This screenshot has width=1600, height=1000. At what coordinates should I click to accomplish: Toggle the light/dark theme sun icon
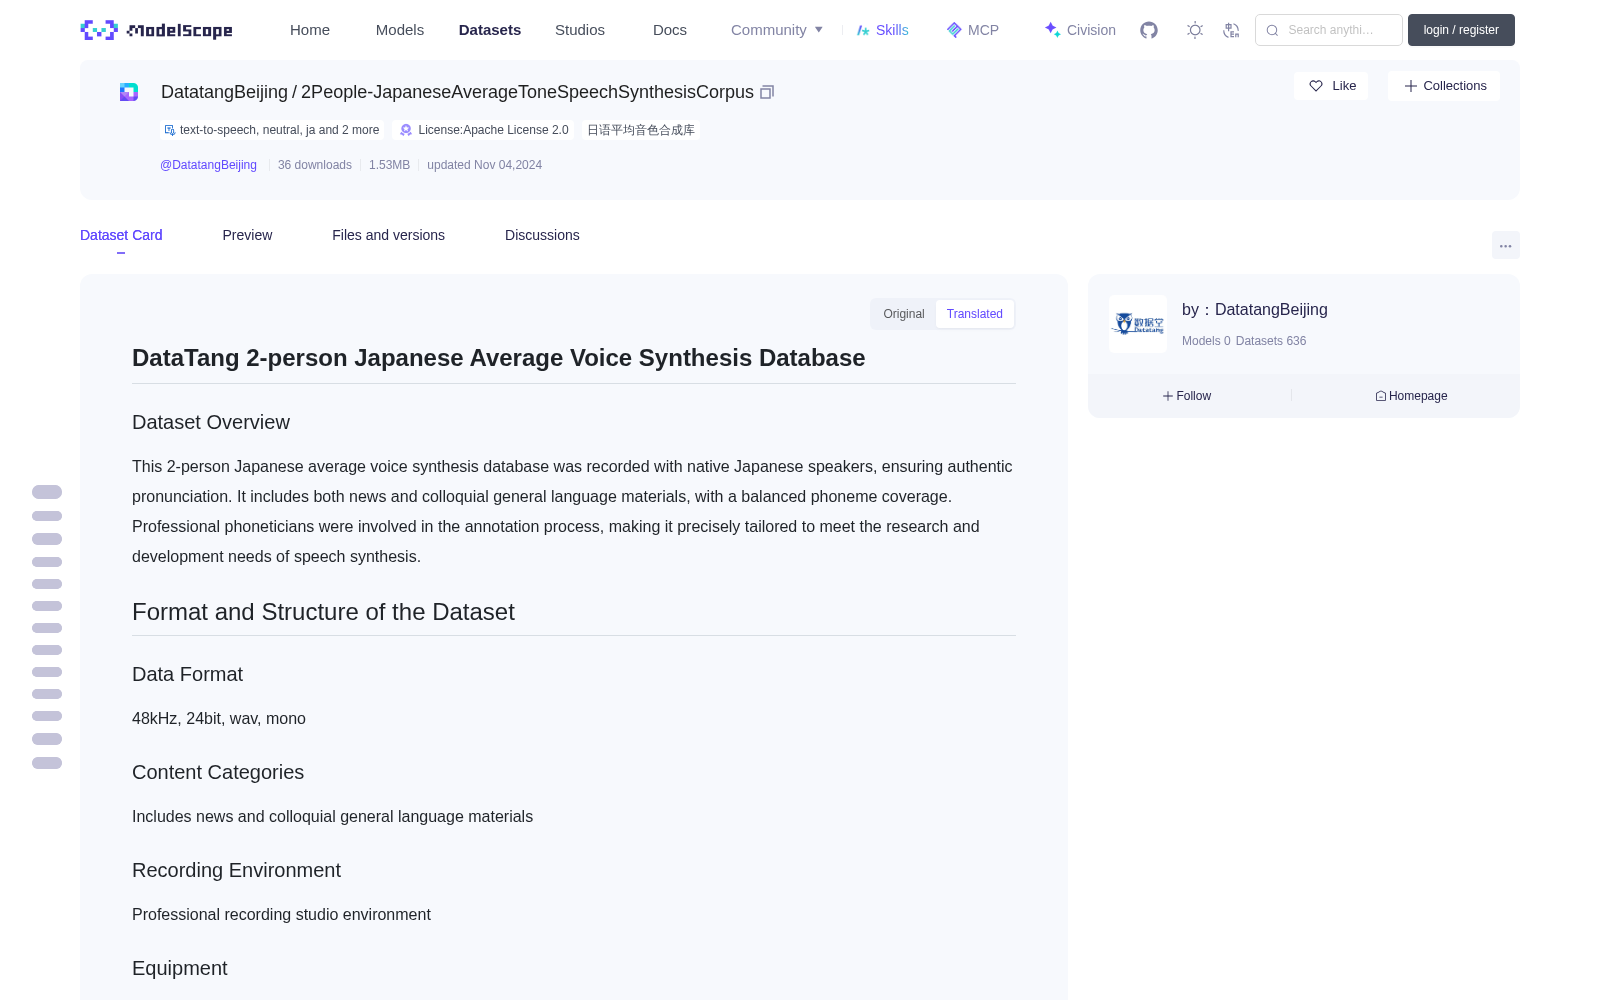tap(1195, 30)
